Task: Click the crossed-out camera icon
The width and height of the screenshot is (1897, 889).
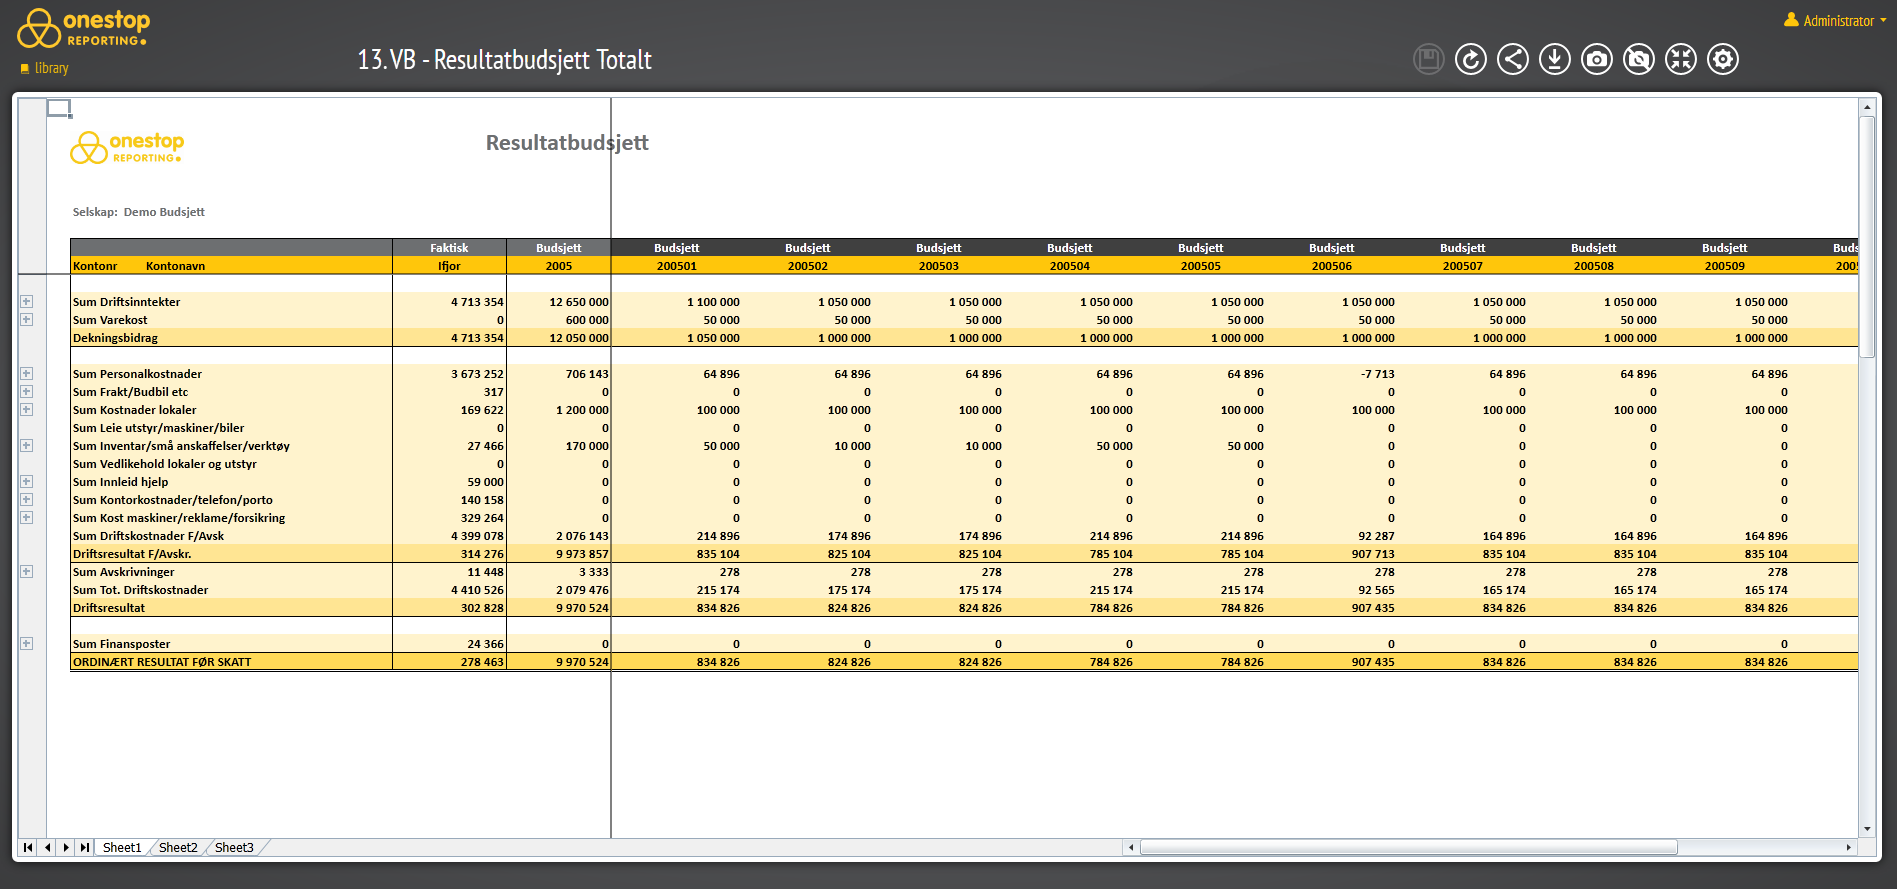Action: [x=1638, y=59]
